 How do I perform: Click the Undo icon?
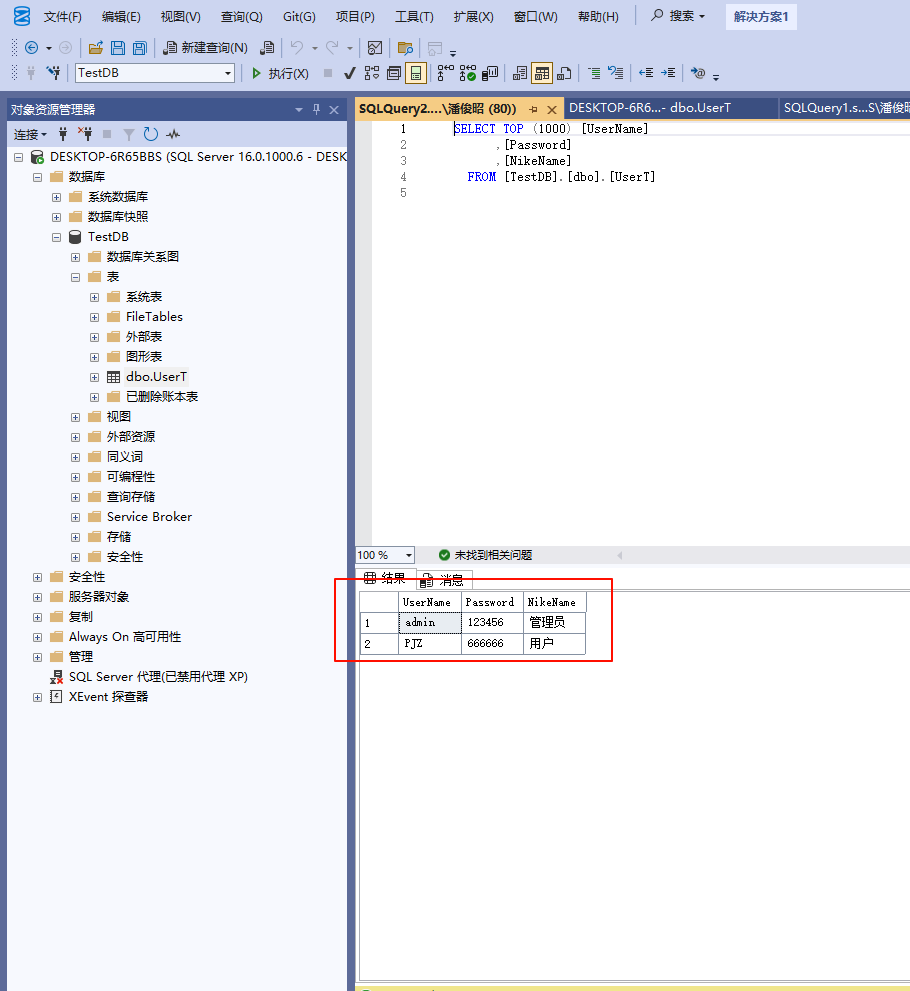296,47
